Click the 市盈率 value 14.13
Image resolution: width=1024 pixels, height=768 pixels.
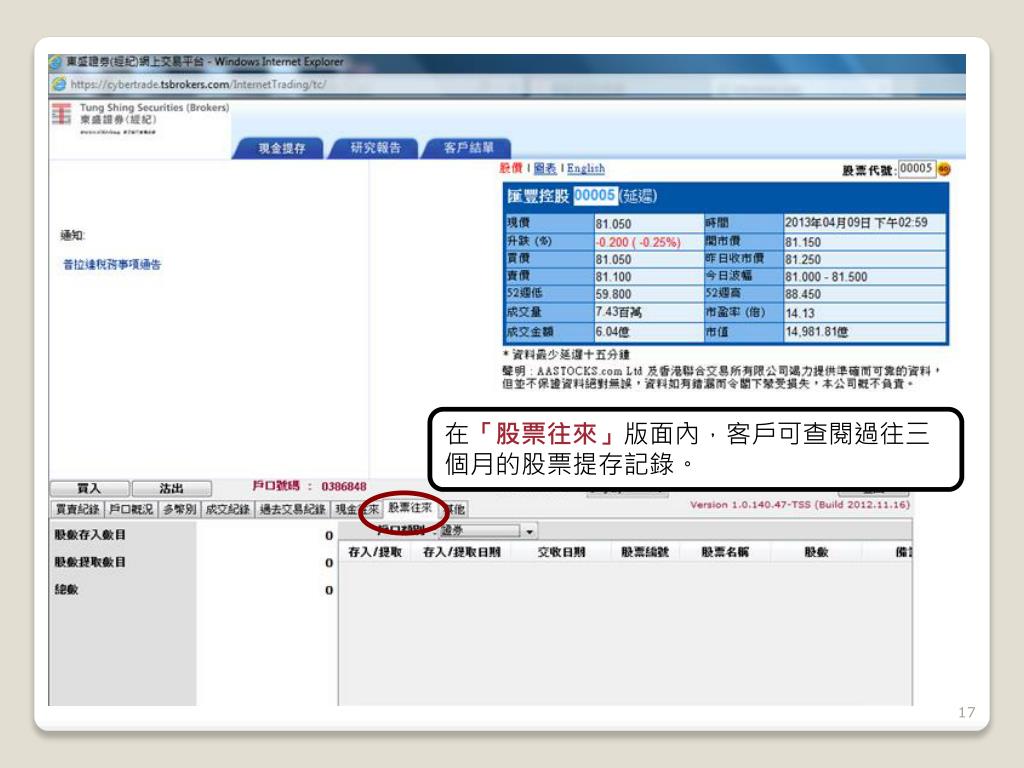[800, 313]
